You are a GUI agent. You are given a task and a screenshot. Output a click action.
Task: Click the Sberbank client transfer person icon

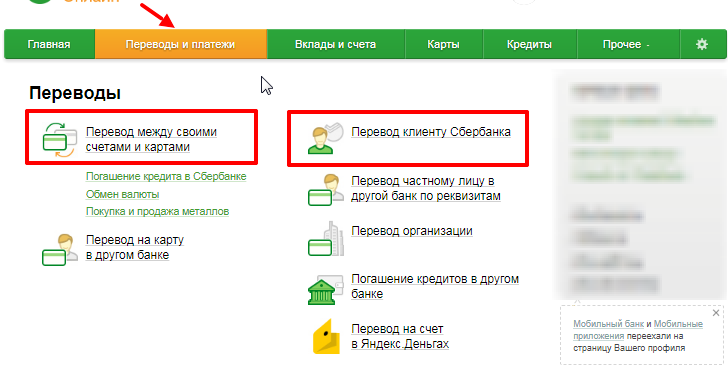[325, 138]
